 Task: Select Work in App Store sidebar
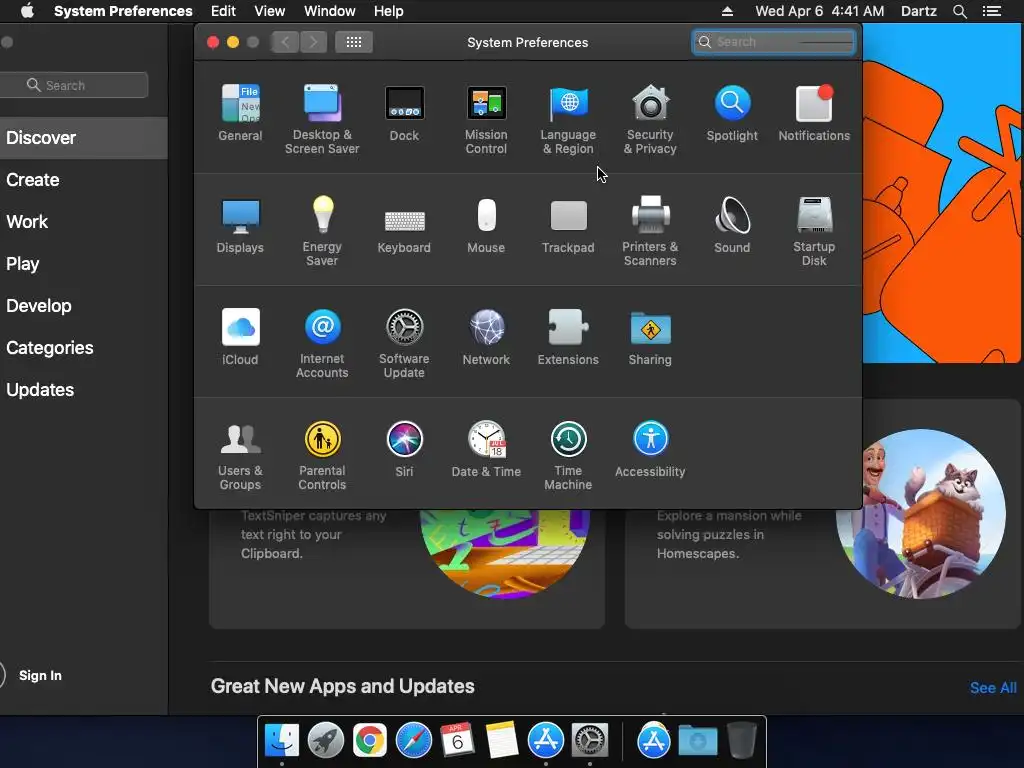(x=84, y=221)
